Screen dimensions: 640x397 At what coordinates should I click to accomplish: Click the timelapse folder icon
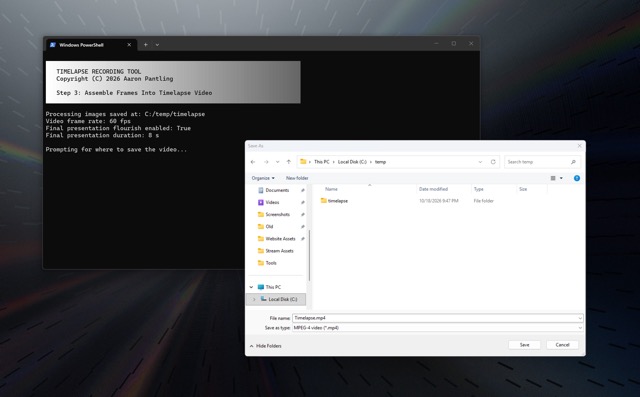[x=324, y=201]
